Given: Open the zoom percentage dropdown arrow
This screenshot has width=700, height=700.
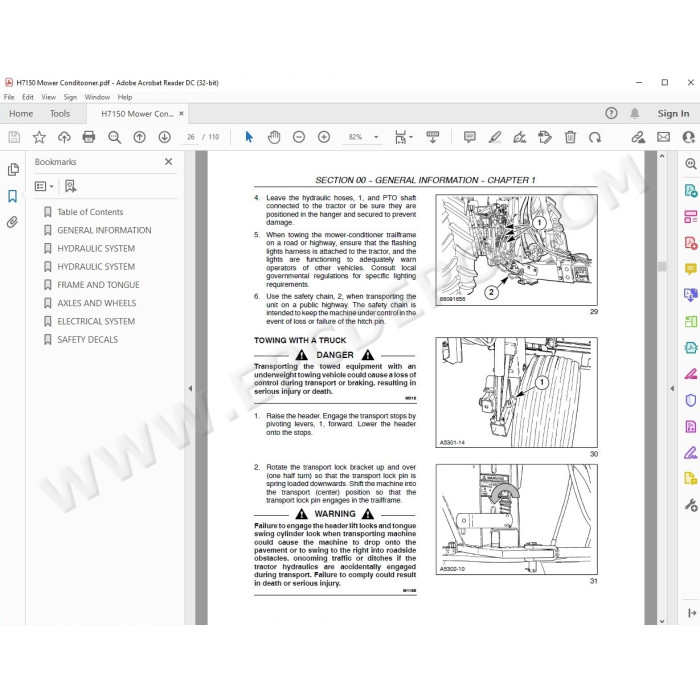Looking at the screenshot, I should point(376,137).
